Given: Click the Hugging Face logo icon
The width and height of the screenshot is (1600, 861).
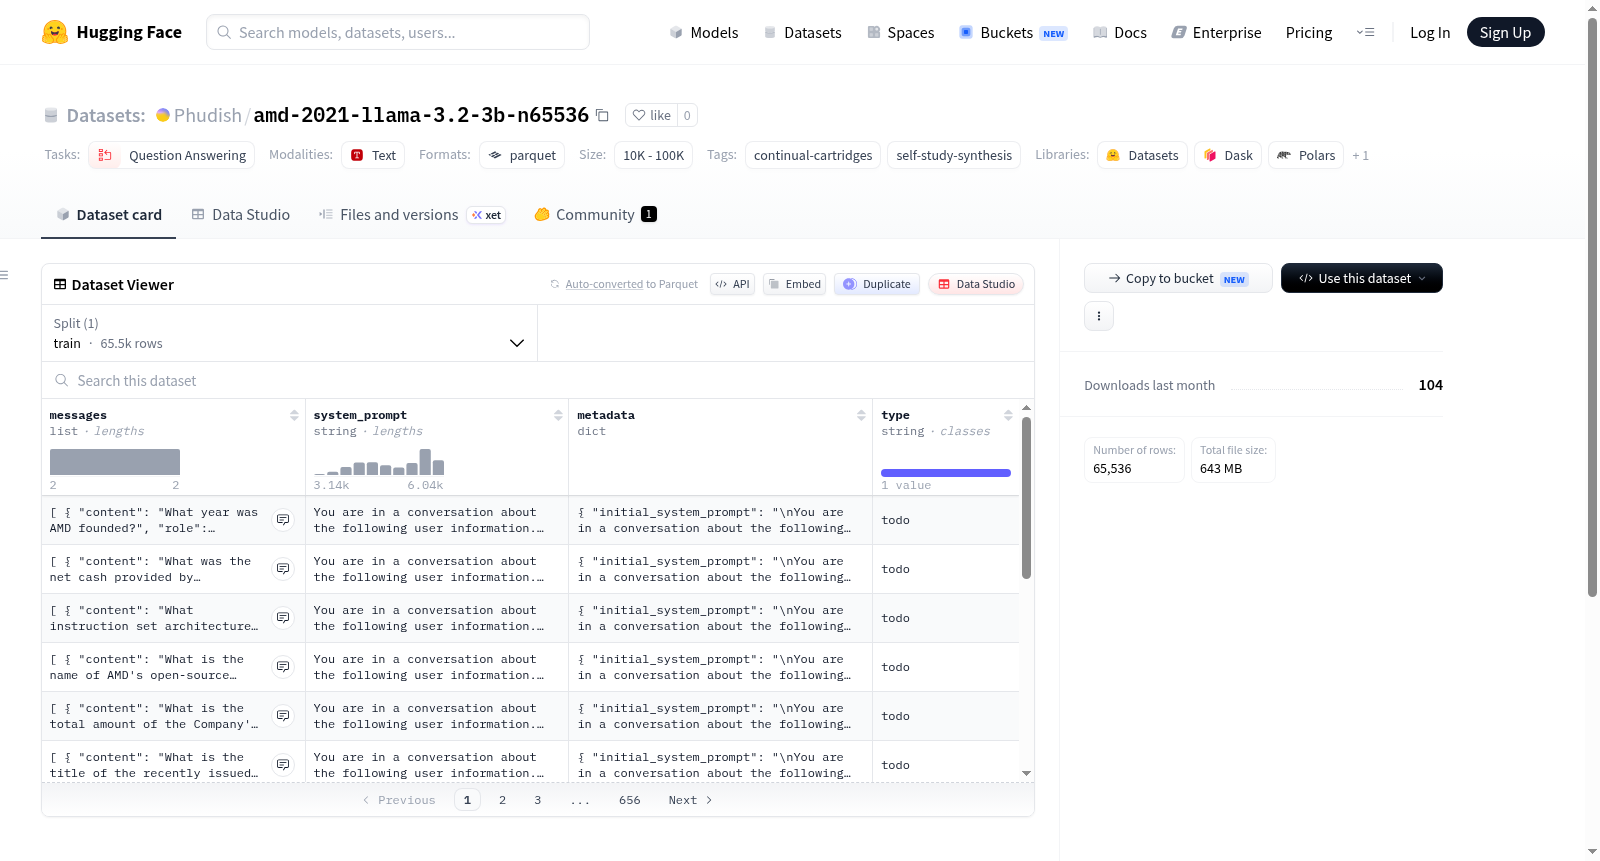Looking at the screenshot, I should click(55, 32).
